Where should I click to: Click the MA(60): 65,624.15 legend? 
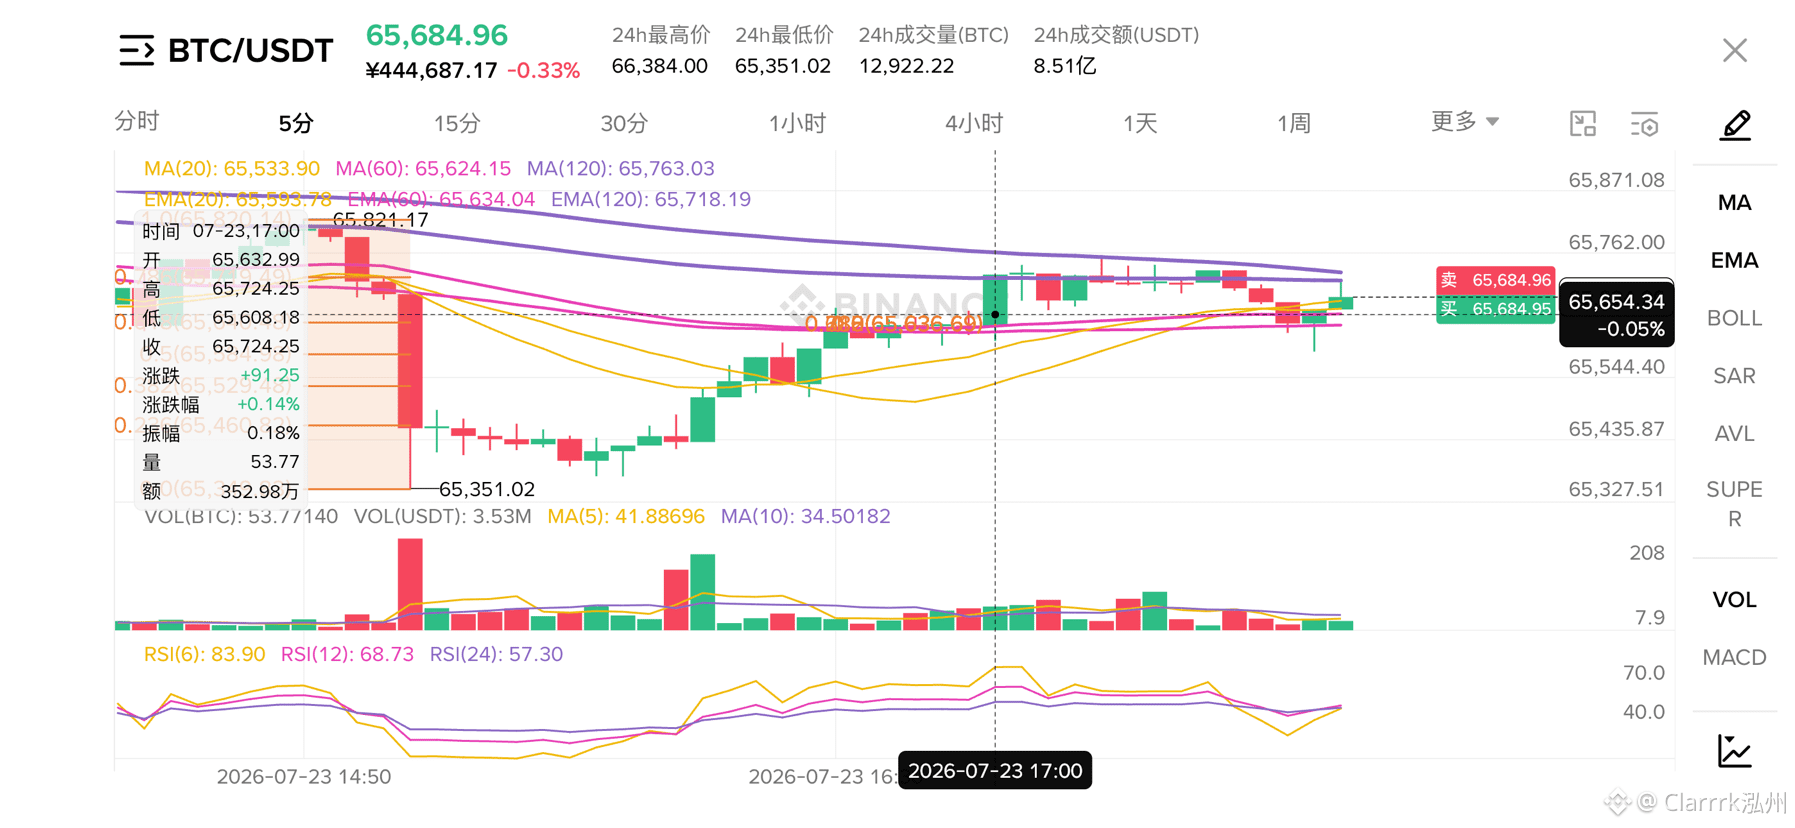(x=423, y=169)
